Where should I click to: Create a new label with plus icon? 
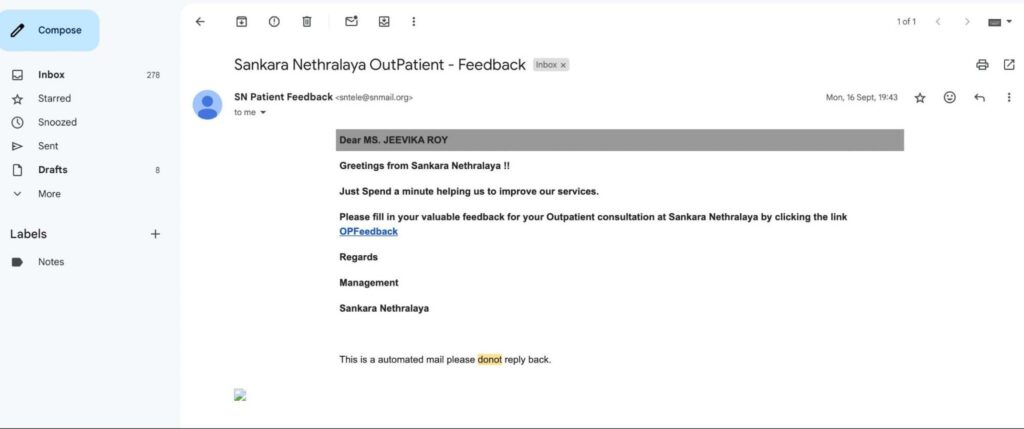click(x=155, y=234)
